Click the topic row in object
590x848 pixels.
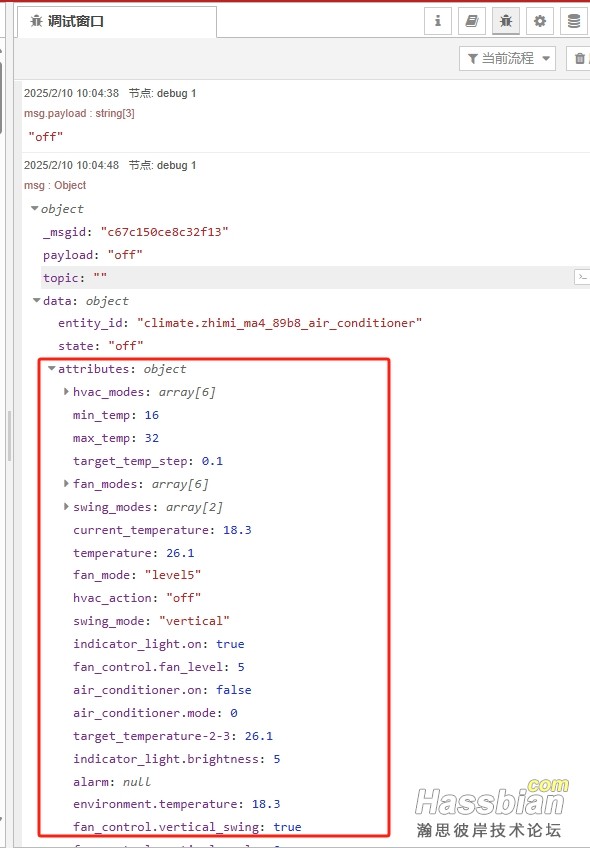point(315,277)
